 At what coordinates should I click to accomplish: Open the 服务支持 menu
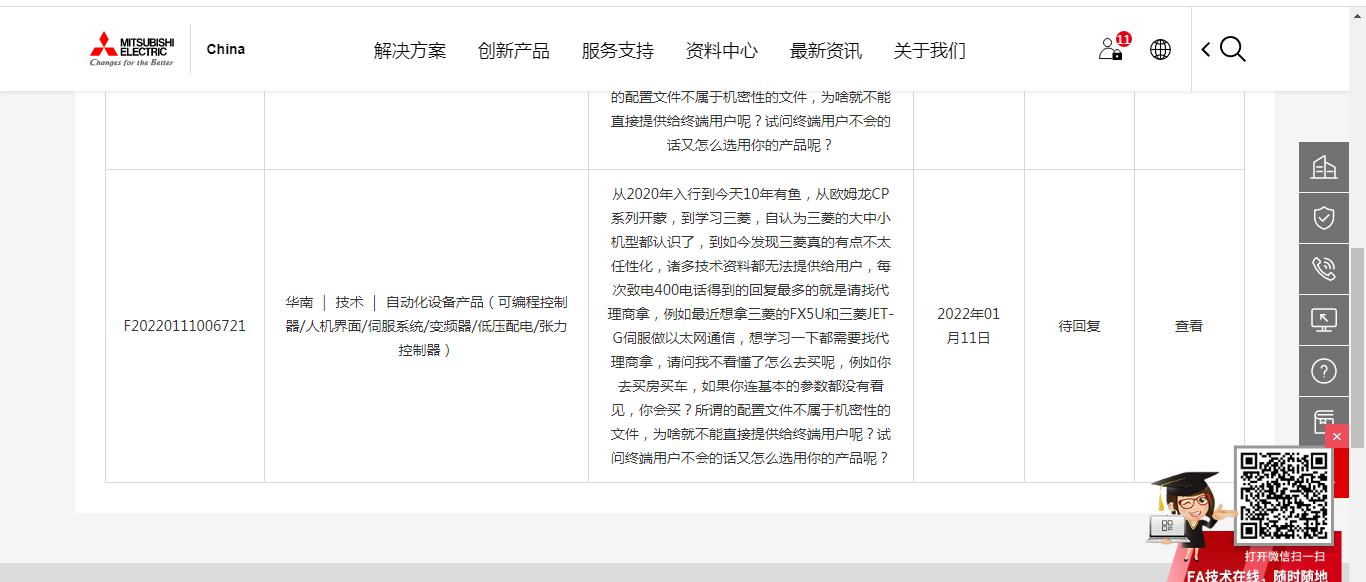pos(618,51)
